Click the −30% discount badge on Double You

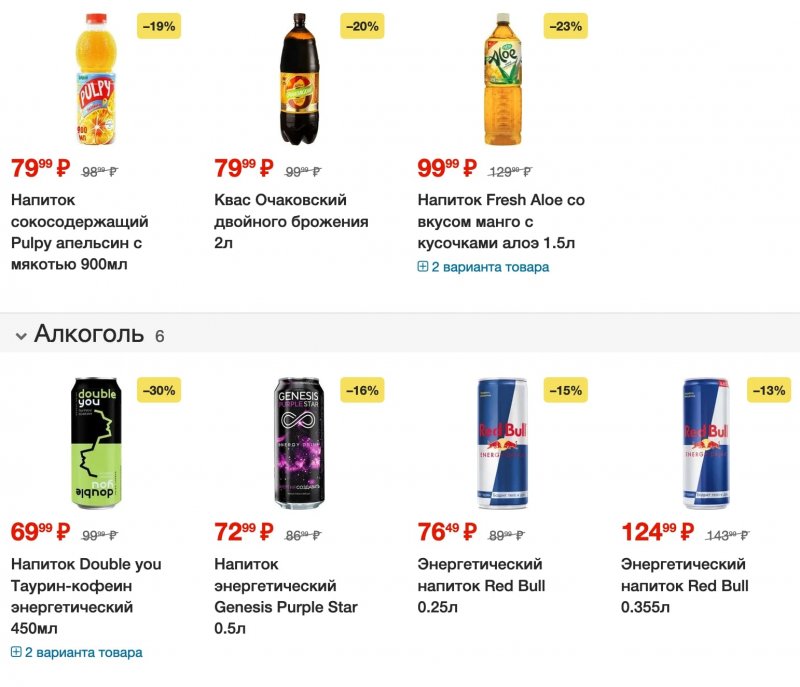(x=159, y=390)
